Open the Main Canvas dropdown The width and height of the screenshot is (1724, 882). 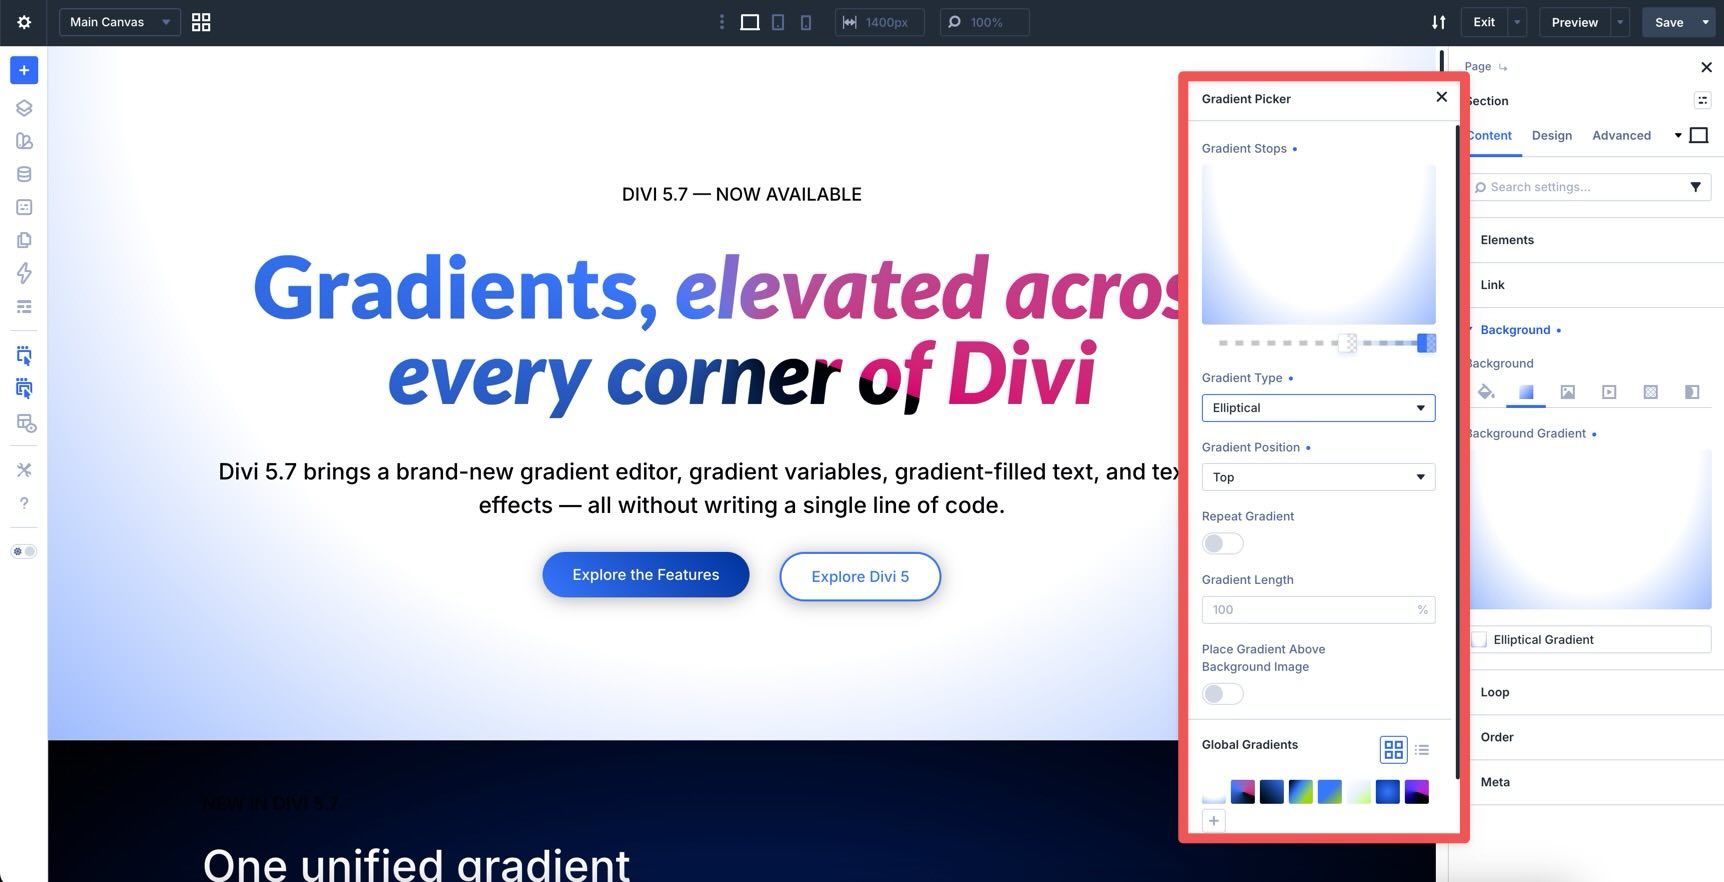[120, 22]
